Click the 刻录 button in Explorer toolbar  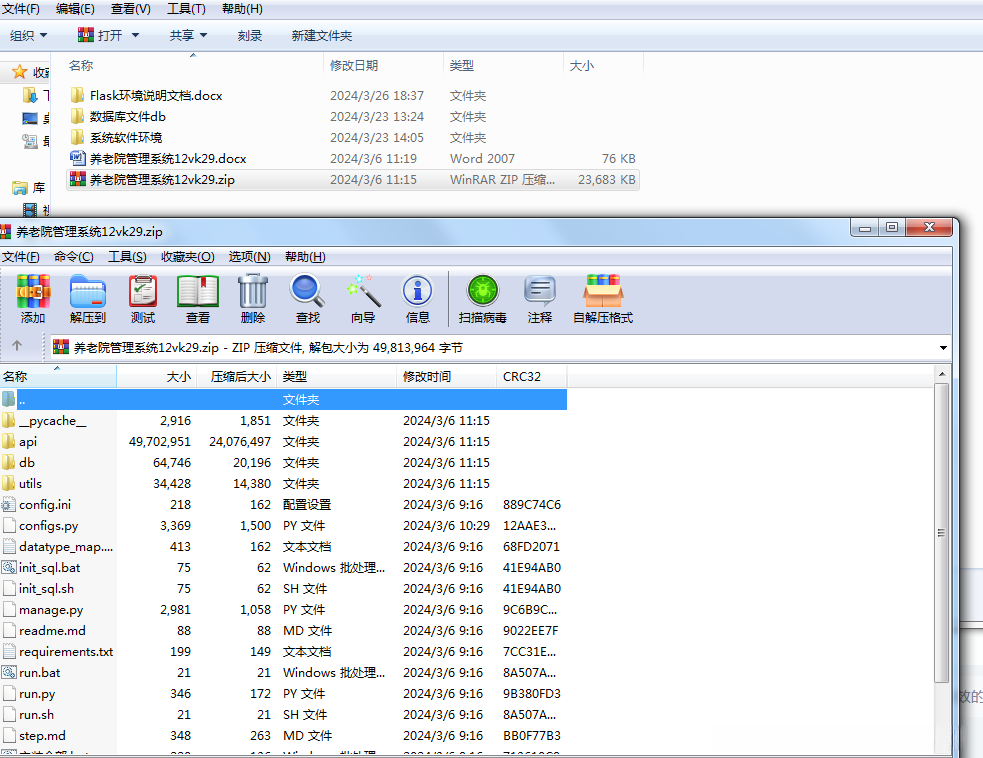pos(250,36)
